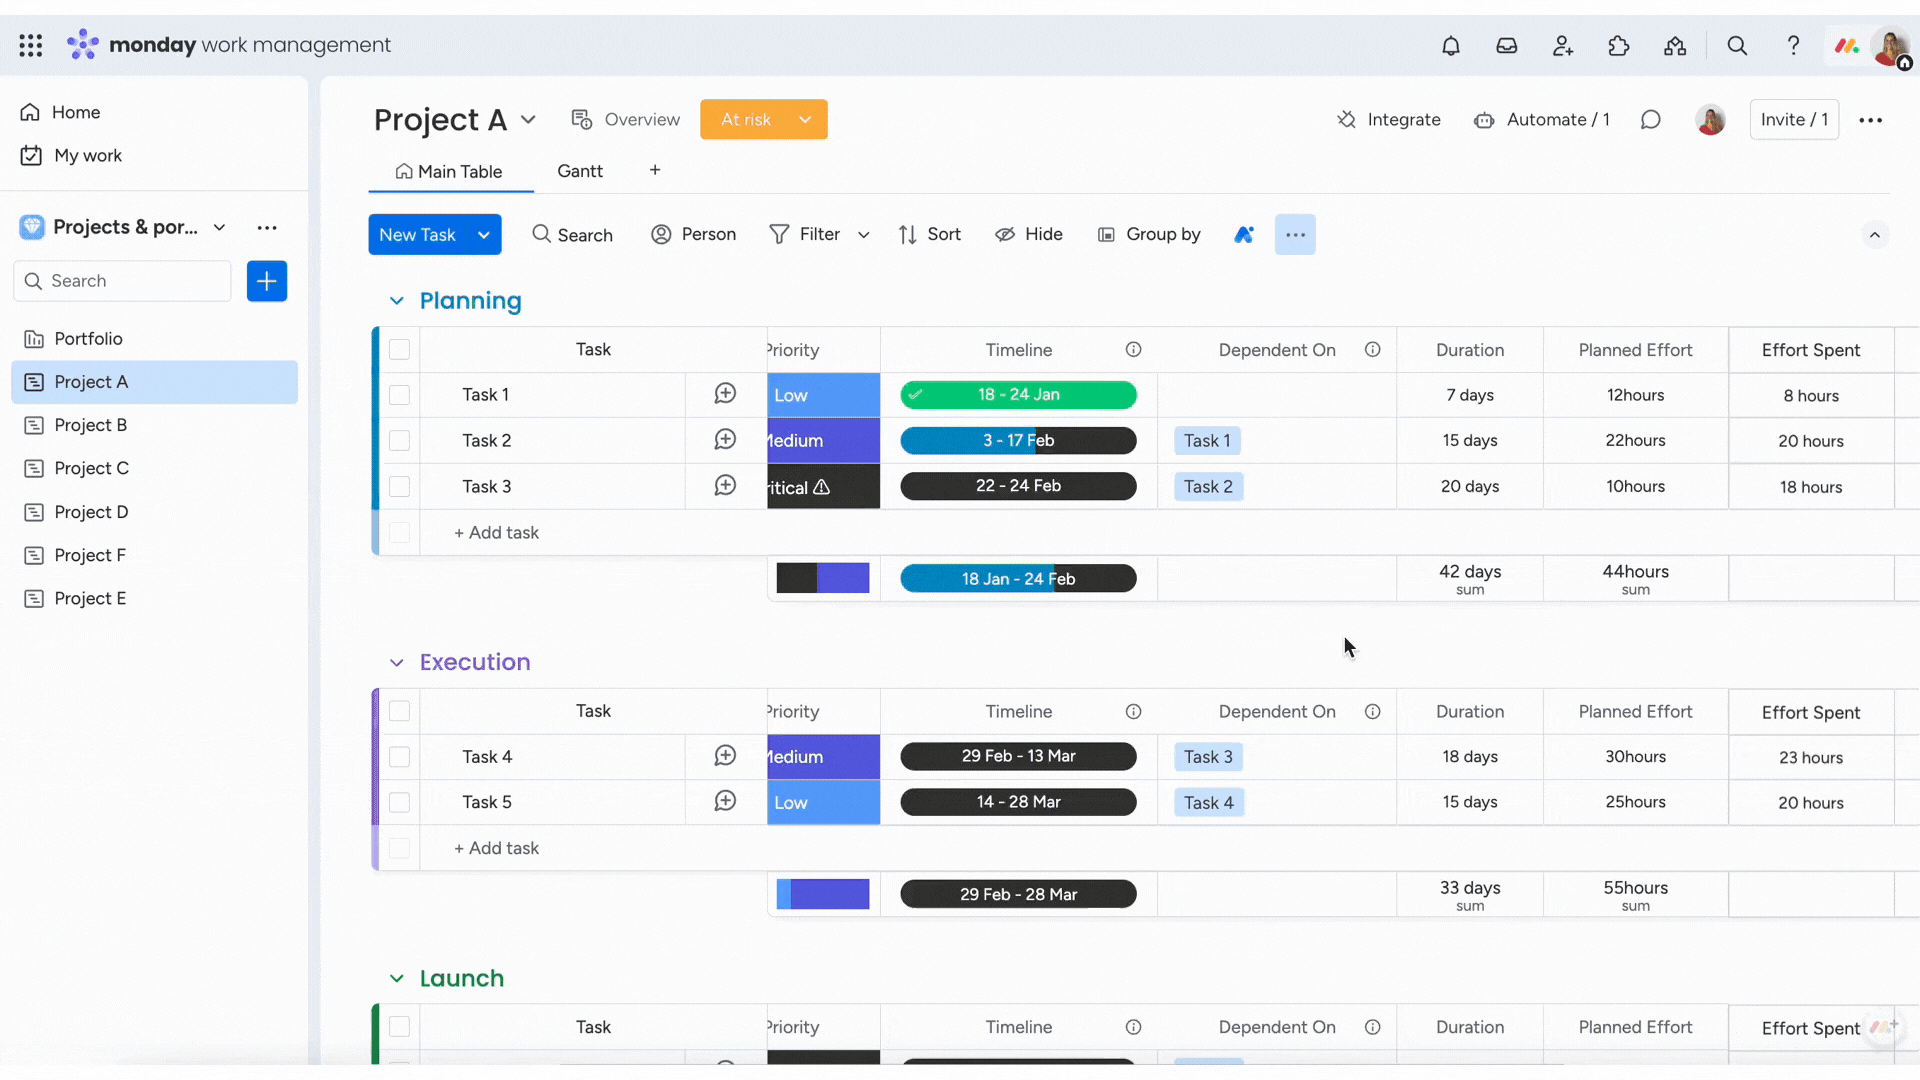Click the Low priority color cell of Task 5

point(822,802)
